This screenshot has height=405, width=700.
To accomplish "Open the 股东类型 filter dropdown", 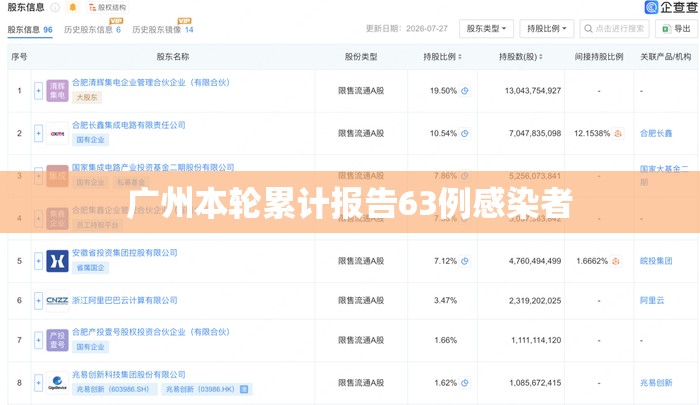I will [486, 29].
